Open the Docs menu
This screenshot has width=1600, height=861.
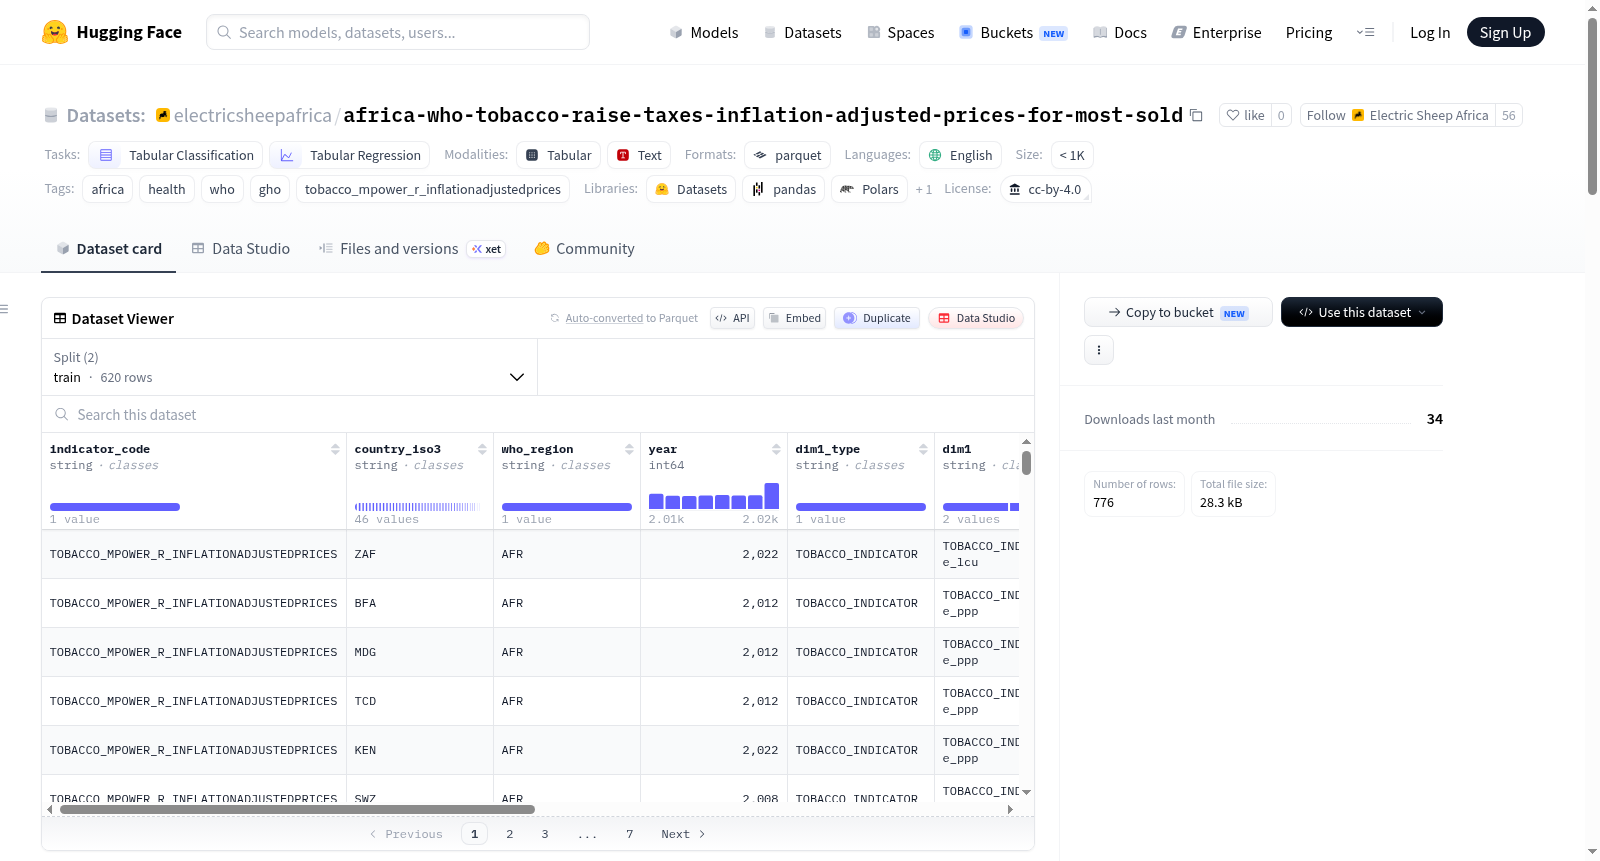(1120, 32)
